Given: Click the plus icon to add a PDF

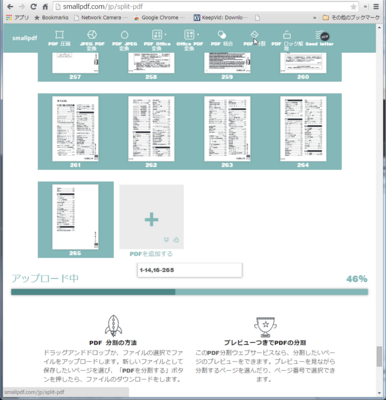Looking at the screenshot, I should click(x=151, y=219).
